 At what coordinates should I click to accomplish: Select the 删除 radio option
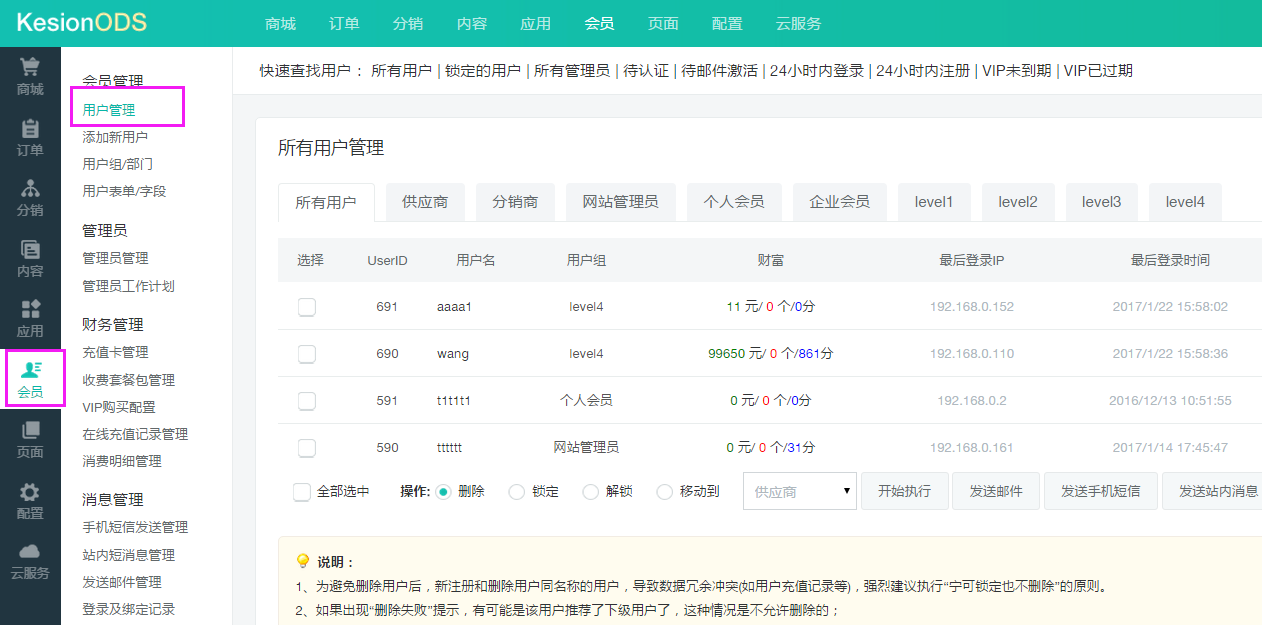[444, 492]
